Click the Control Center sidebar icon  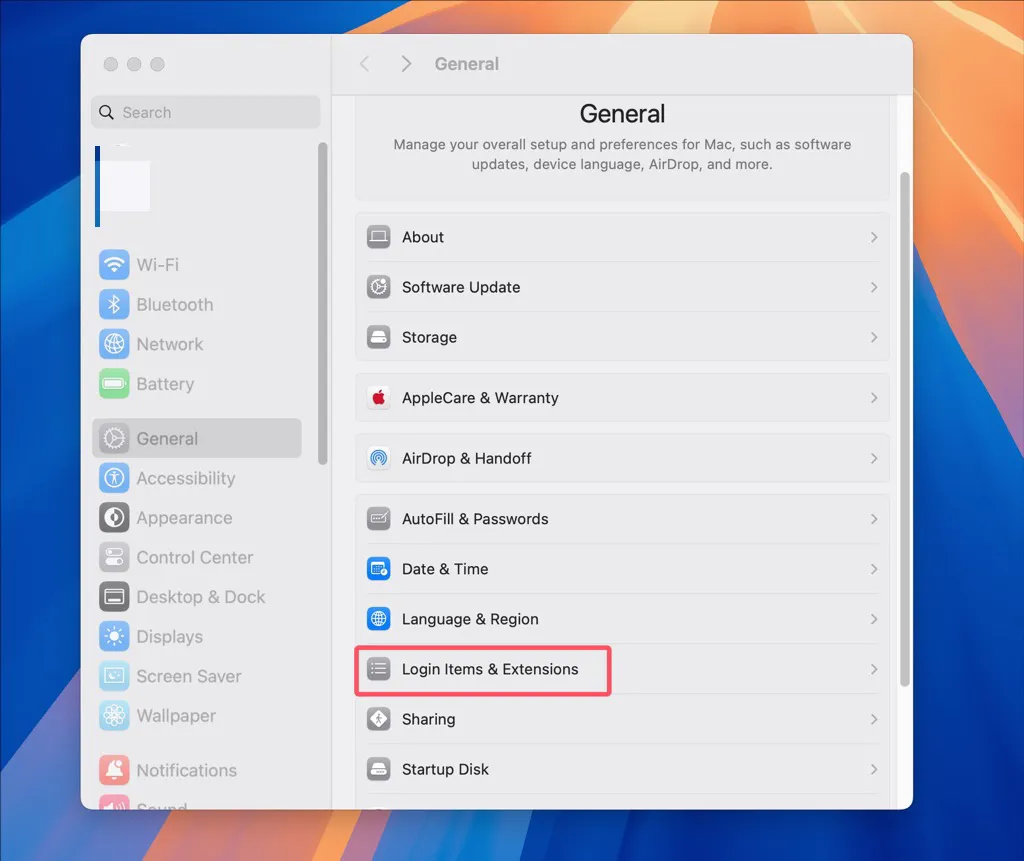[114, 557]
